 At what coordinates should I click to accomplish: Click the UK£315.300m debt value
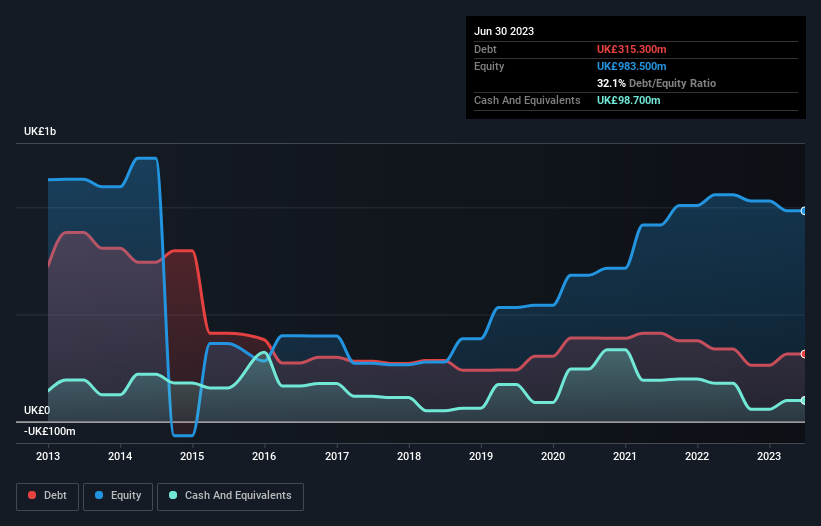point(631,49)
